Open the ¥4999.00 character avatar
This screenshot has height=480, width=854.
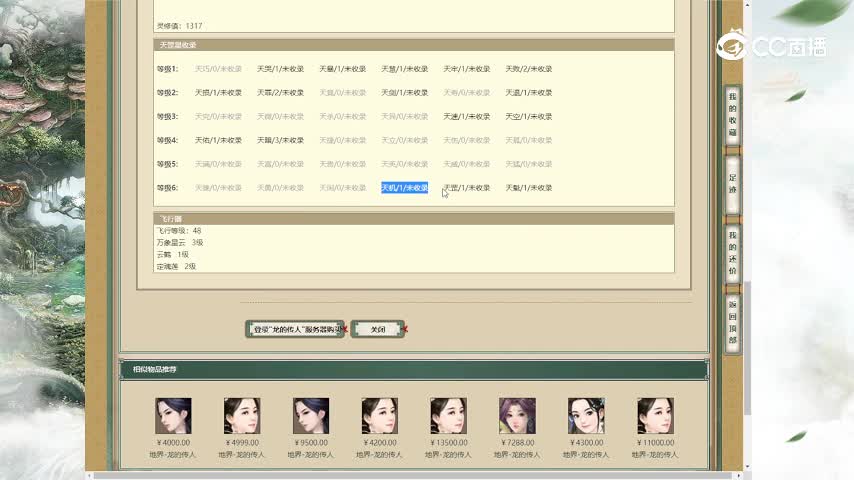(x=241, y=415)
